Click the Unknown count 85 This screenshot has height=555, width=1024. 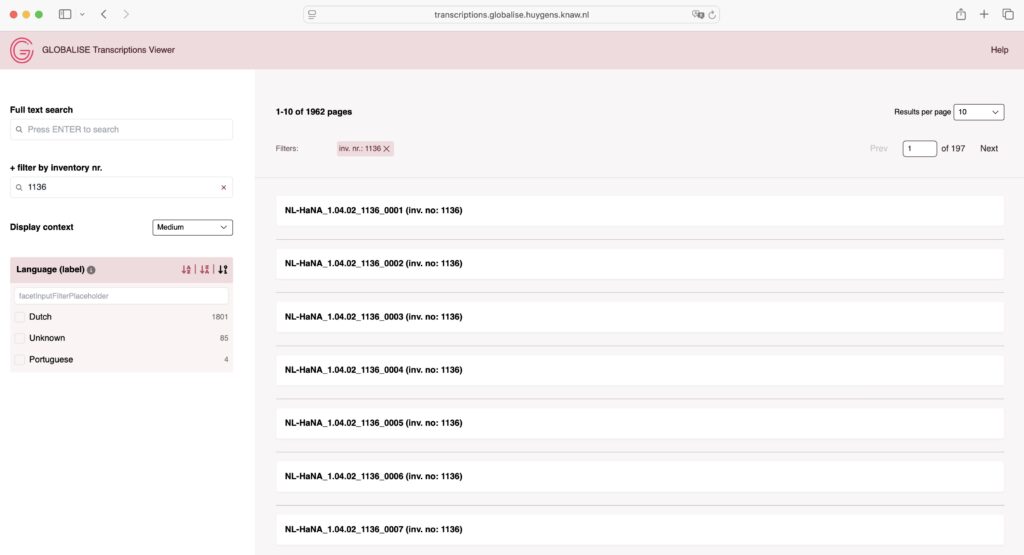(224, 338)
